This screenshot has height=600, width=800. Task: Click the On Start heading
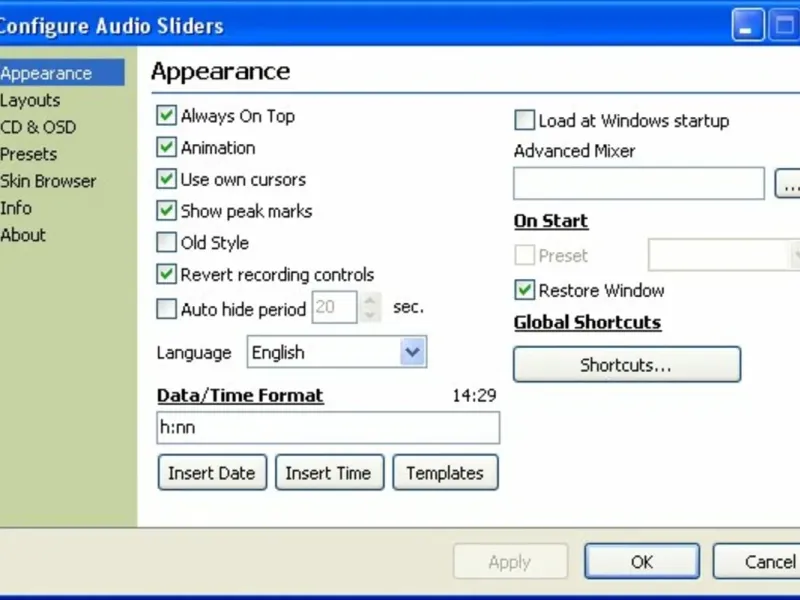[551, 220]
